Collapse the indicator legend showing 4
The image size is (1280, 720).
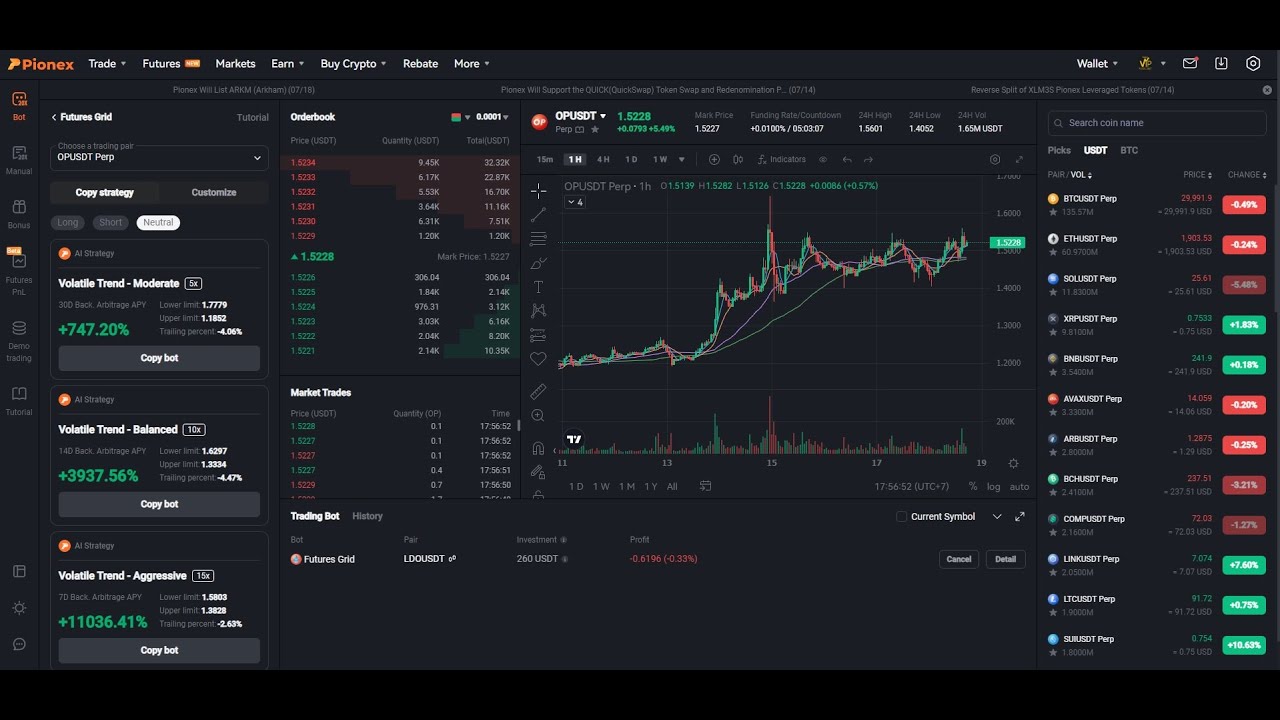(x=575, y=202)
